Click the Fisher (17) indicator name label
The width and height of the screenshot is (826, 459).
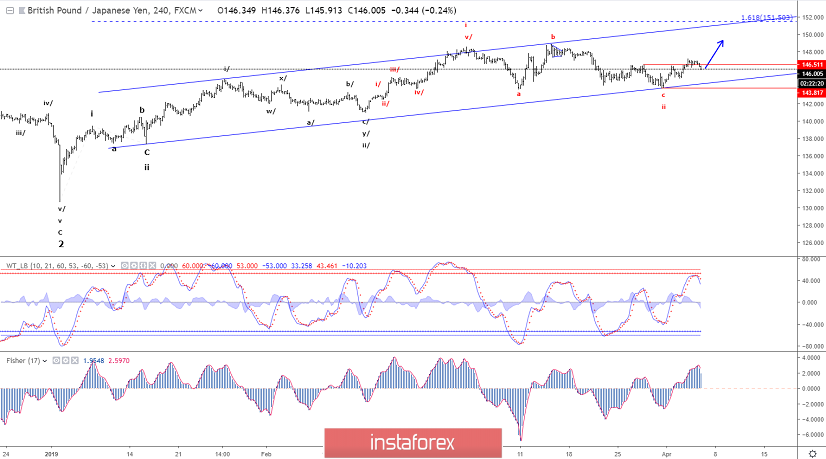(23, 361)
